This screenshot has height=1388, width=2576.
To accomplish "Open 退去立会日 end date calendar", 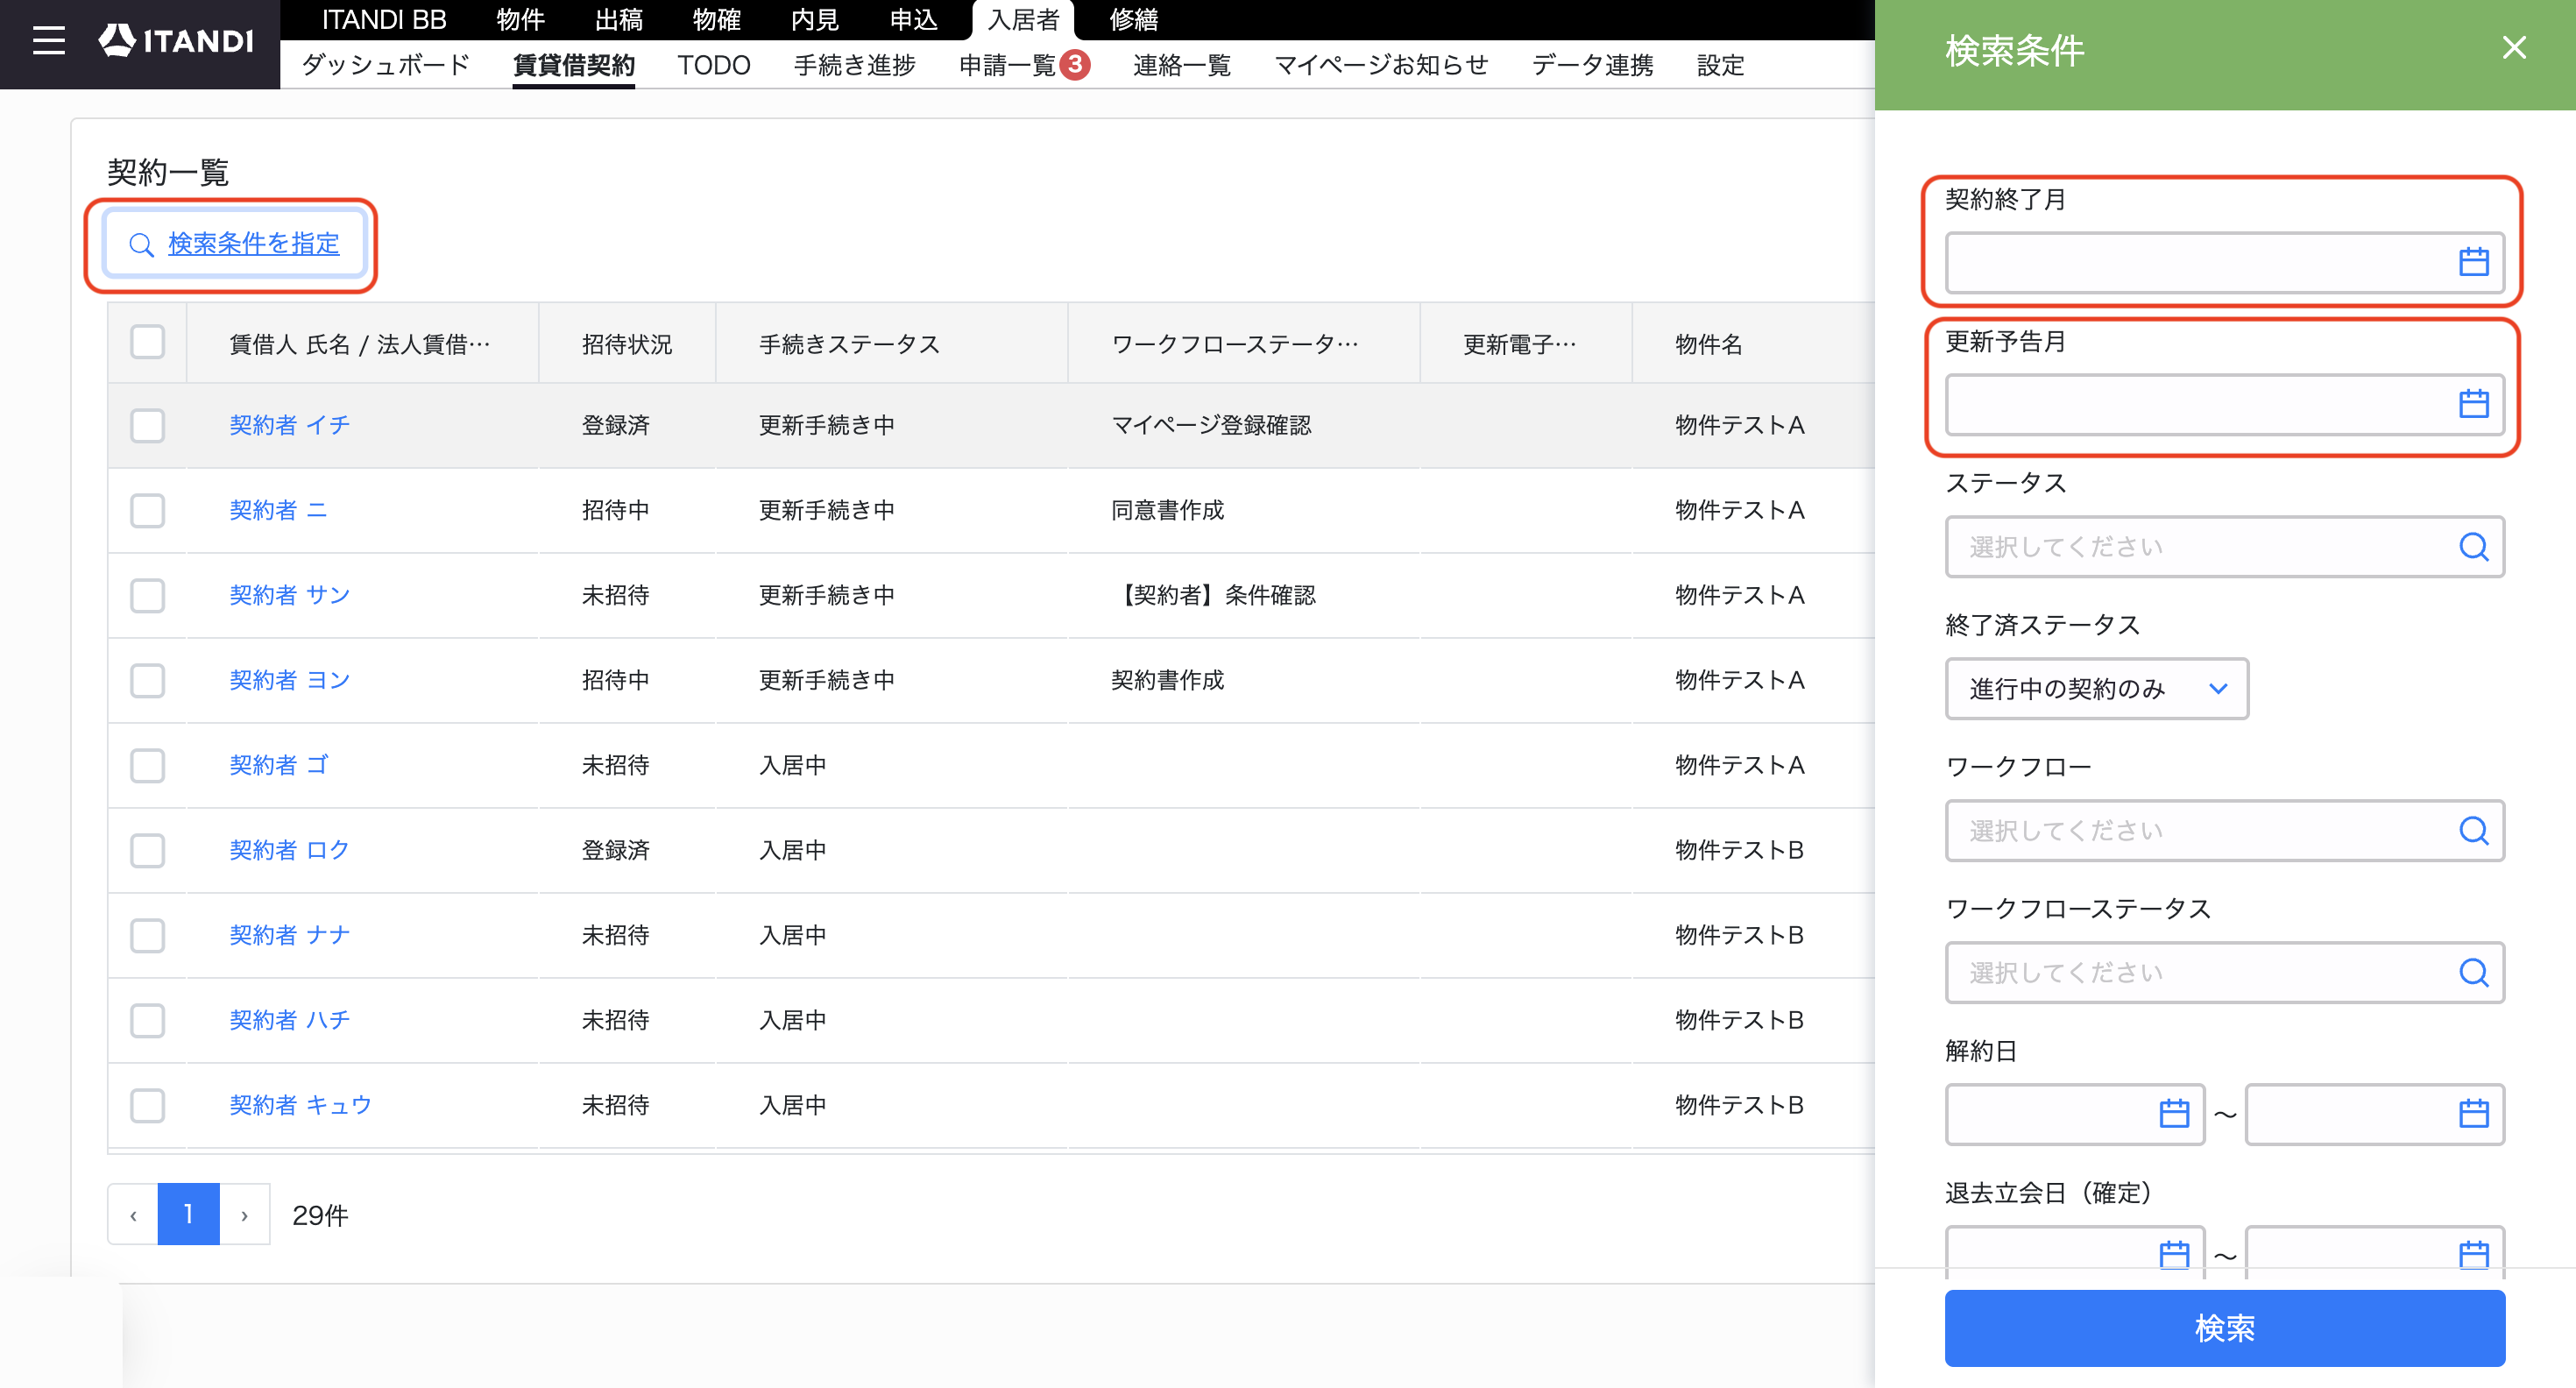I will pos(2473,1254).
